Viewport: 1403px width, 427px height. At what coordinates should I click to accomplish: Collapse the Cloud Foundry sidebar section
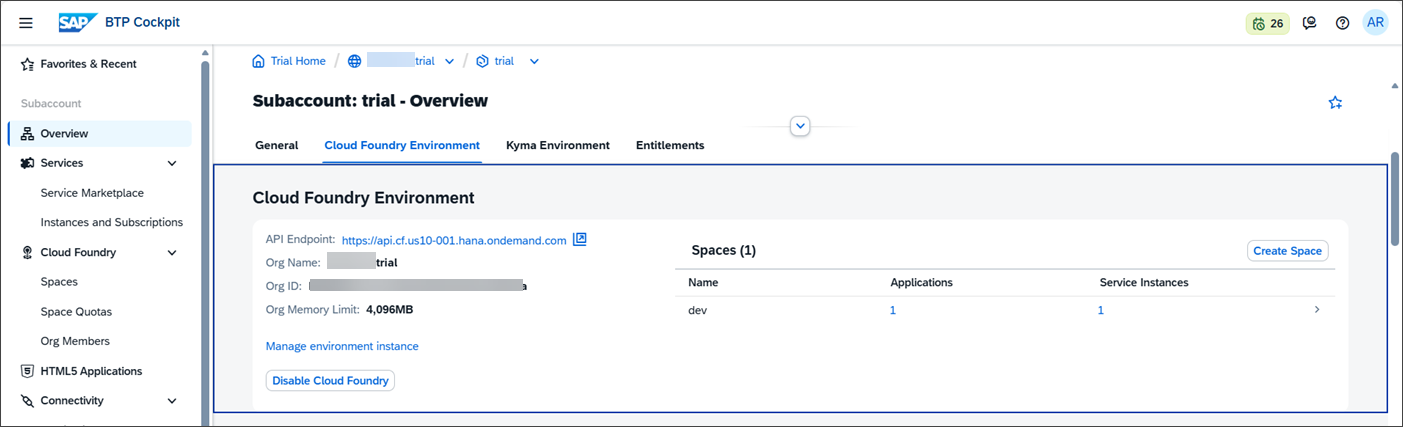[x=172, y=253]
